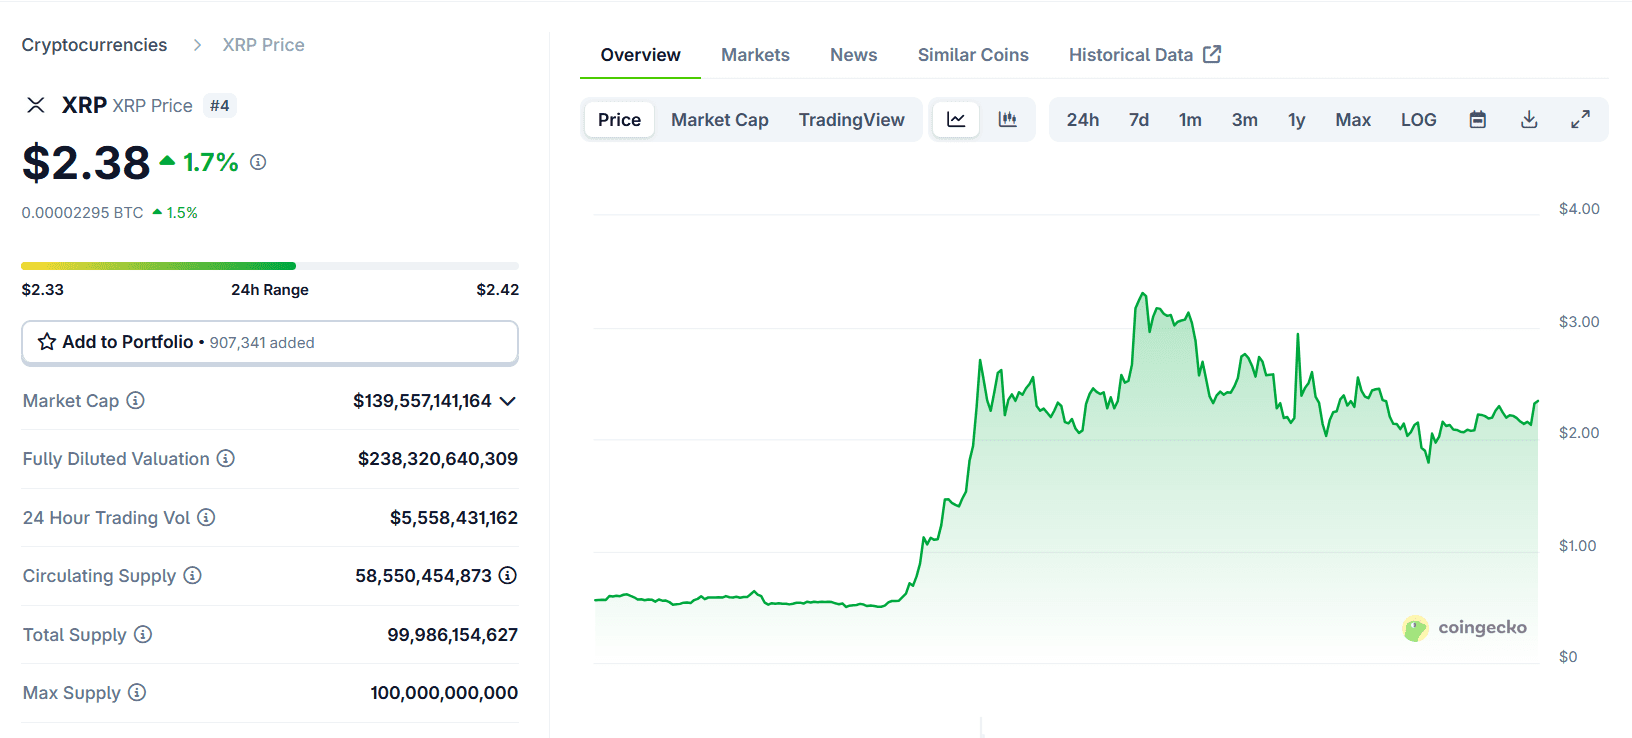Click the 100,000,000,000 max supply value

pos(444,693)
